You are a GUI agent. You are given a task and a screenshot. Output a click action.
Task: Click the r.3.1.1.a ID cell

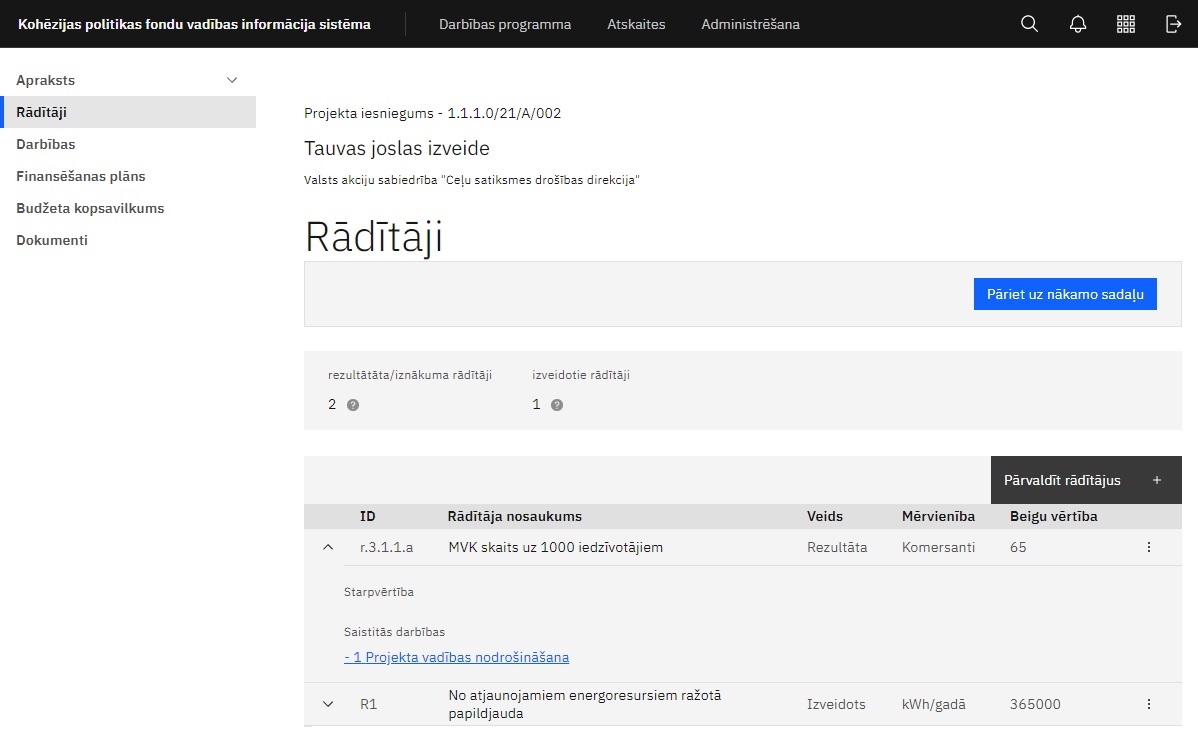click(x=387, y=547)
